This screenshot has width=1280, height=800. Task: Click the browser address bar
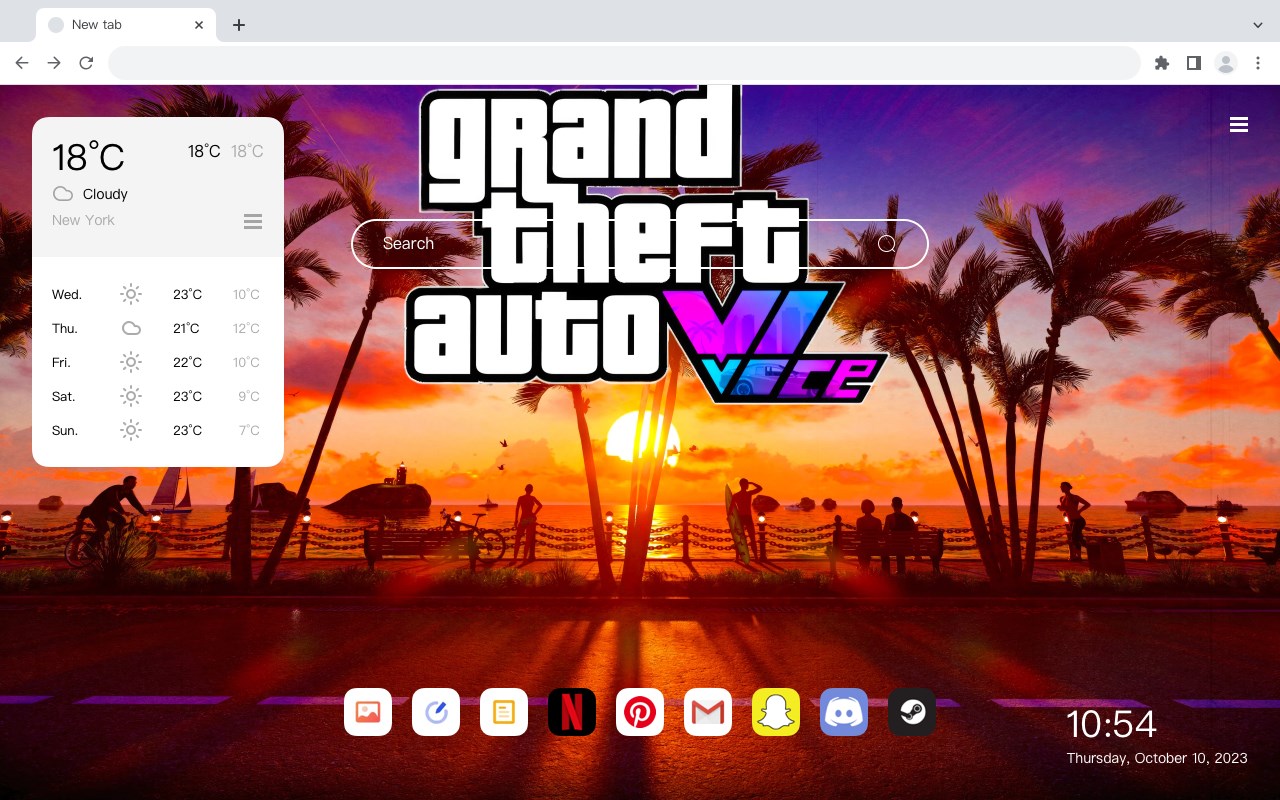click(x=624, y=63)
